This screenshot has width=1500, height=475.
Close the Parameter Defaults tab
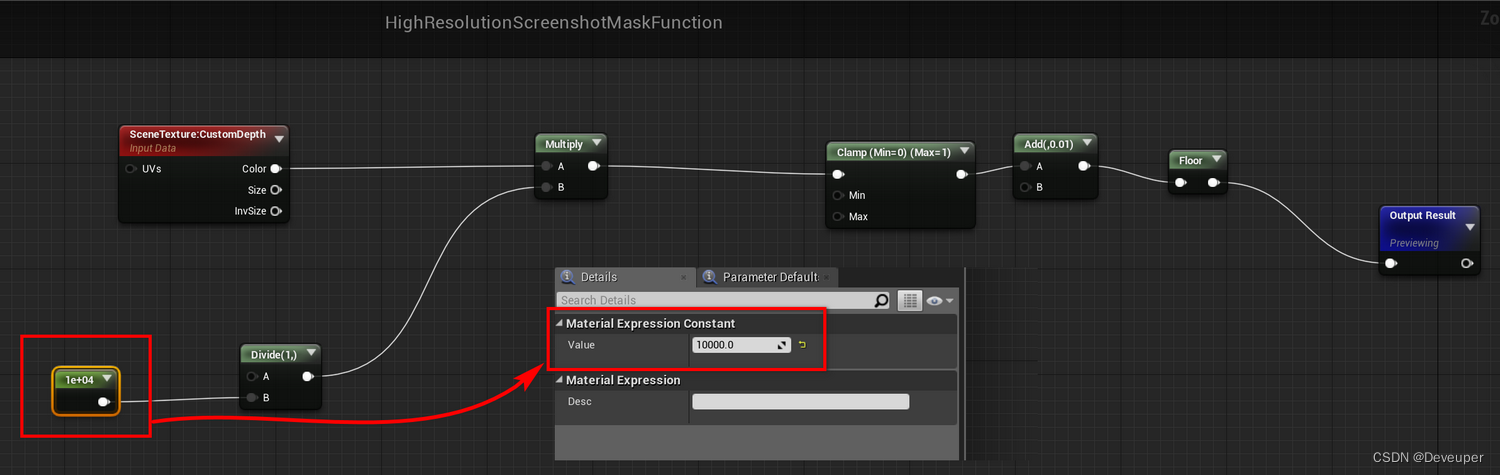coord(827,277)
